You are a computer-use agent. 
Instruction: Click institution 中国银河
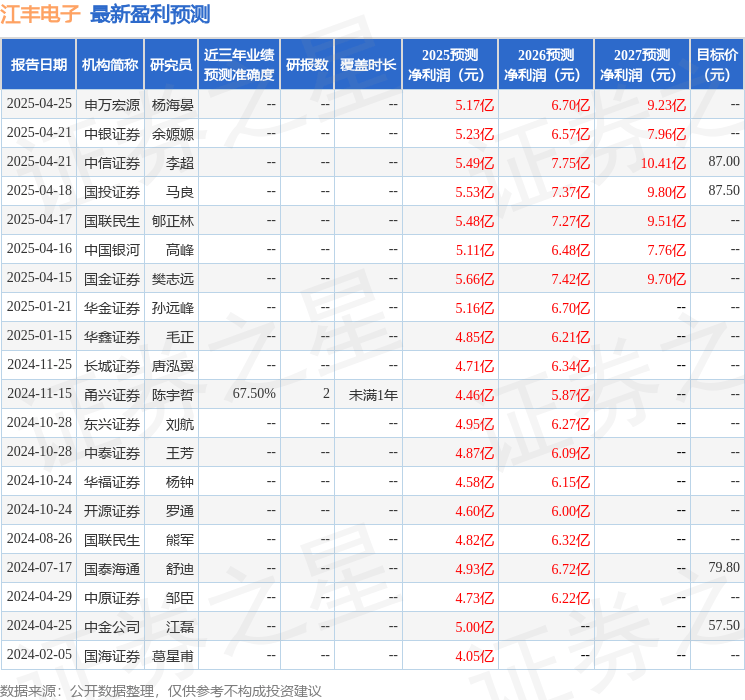click(x=112, y=250)
